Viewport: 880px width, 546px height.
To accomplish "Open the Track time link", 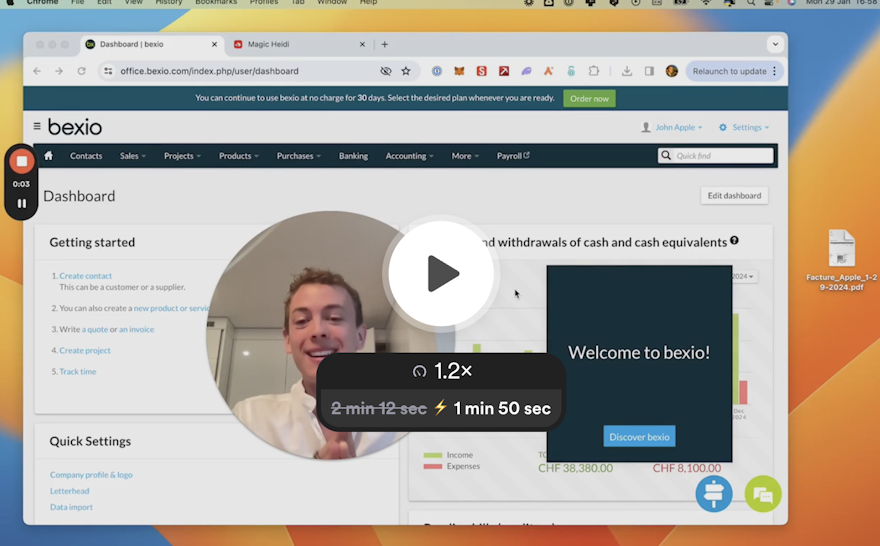I will pyautogui.click(x=77, y=371).
